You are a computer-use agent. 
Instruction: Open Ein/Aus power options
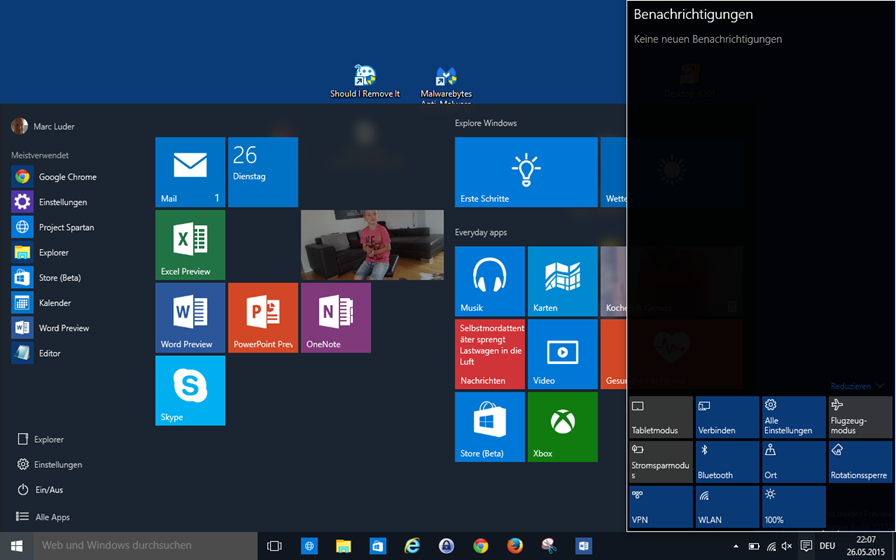[50, 490]
